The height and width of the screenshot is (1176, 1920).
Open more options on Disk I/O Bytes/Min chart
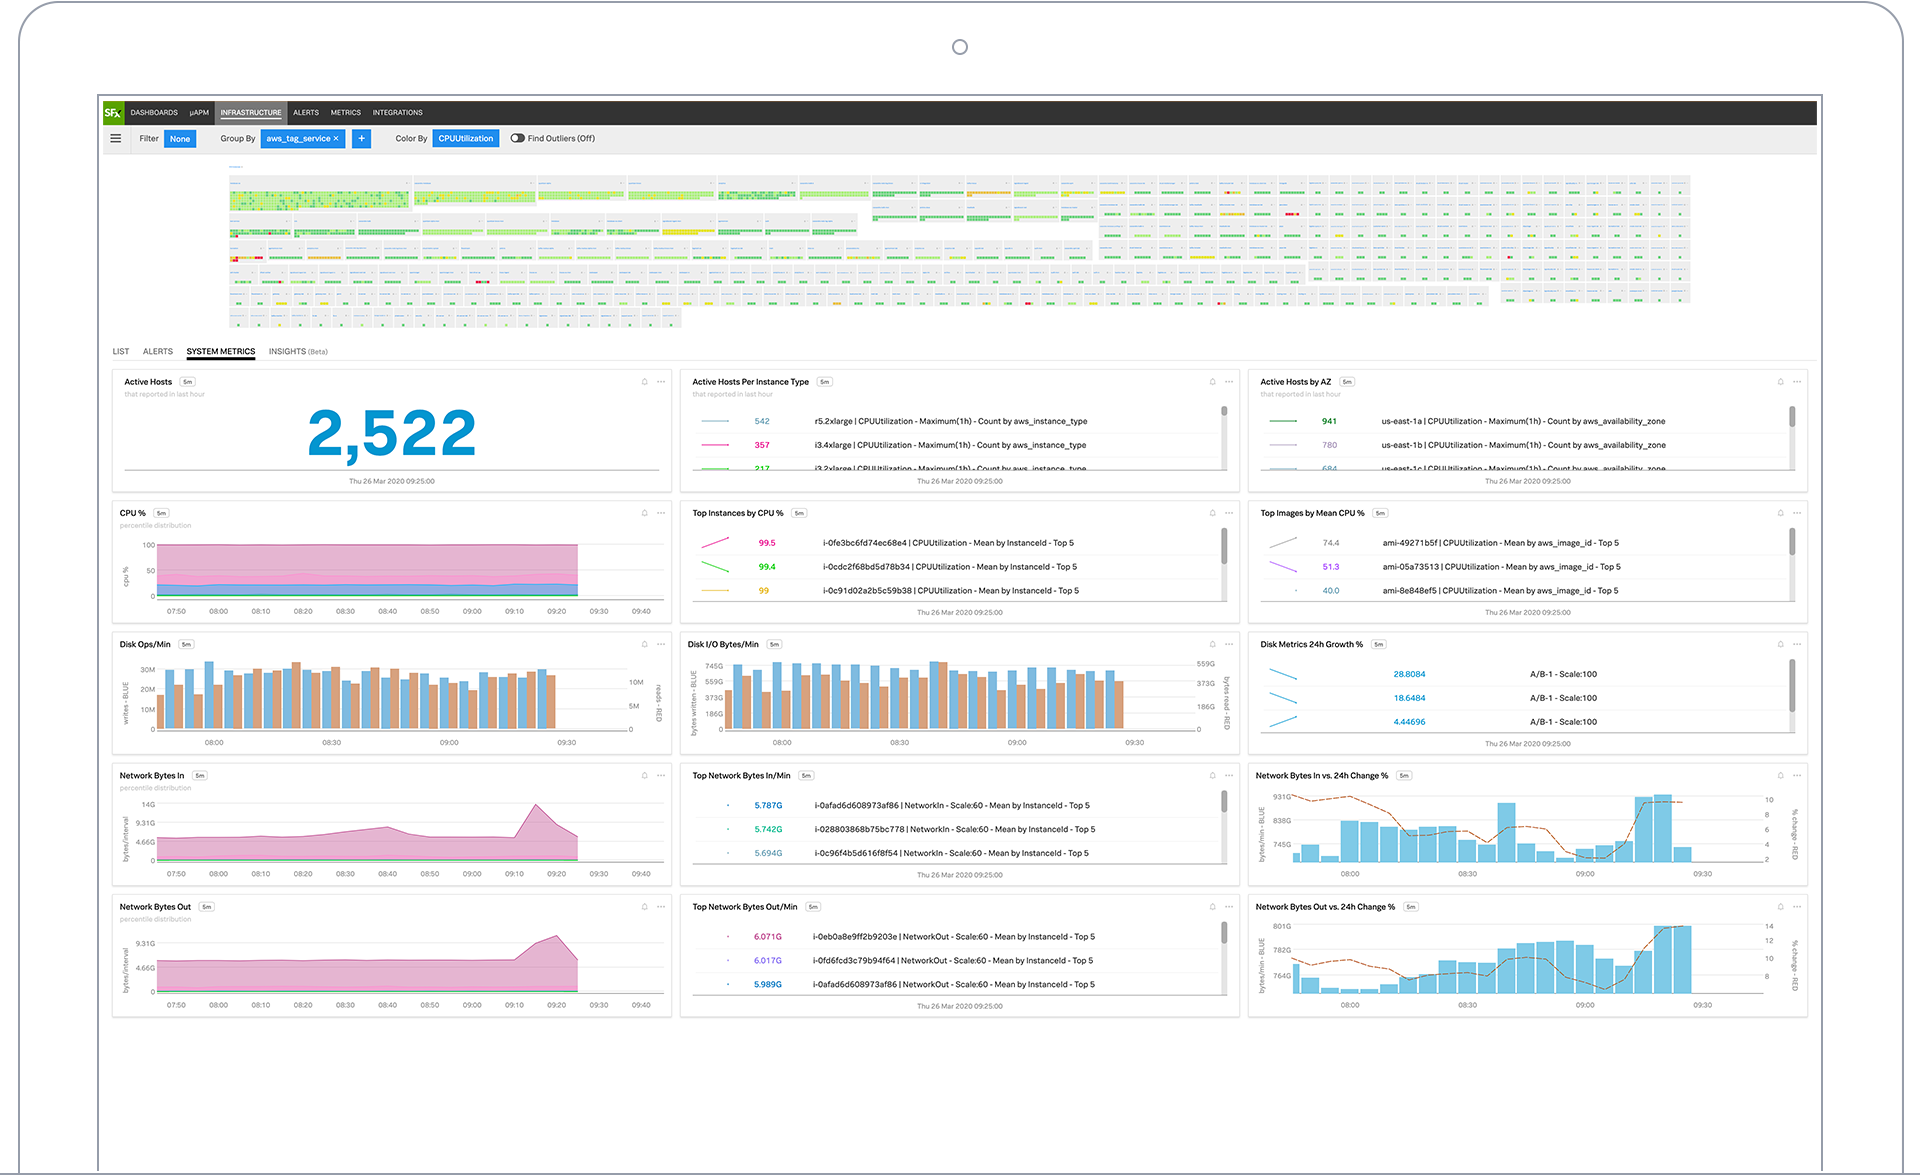[x=1229, y=644]
